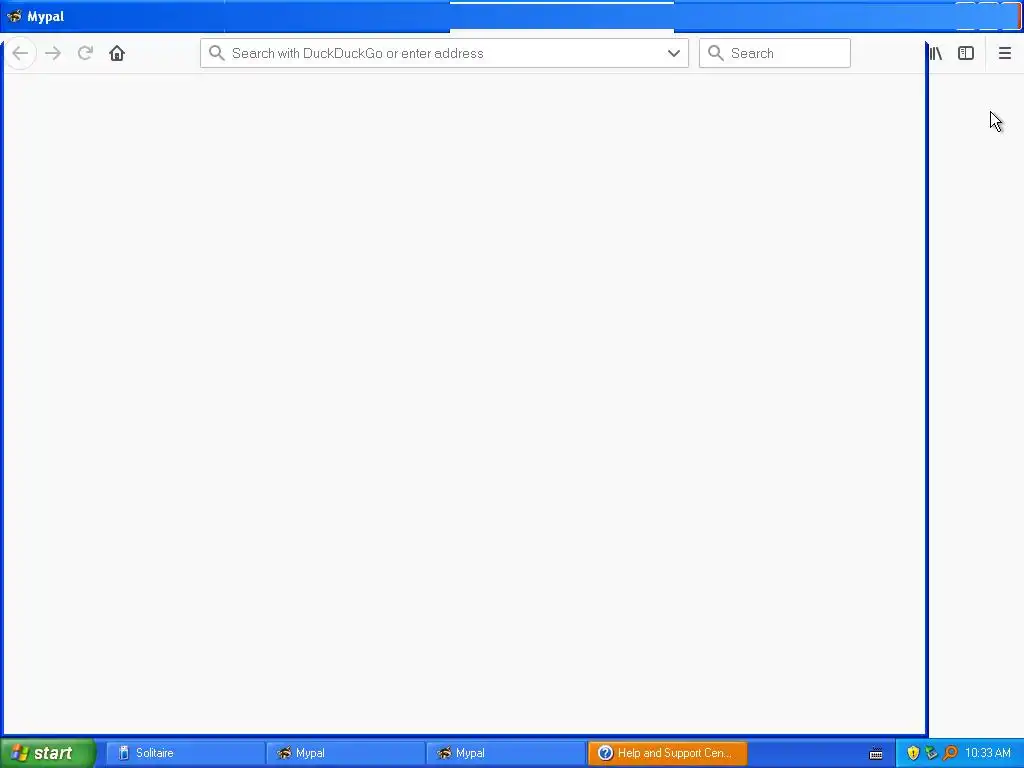1024x768 pixels.
Task: Click the magnifier icon in the Search box
Action: point(716,53)
